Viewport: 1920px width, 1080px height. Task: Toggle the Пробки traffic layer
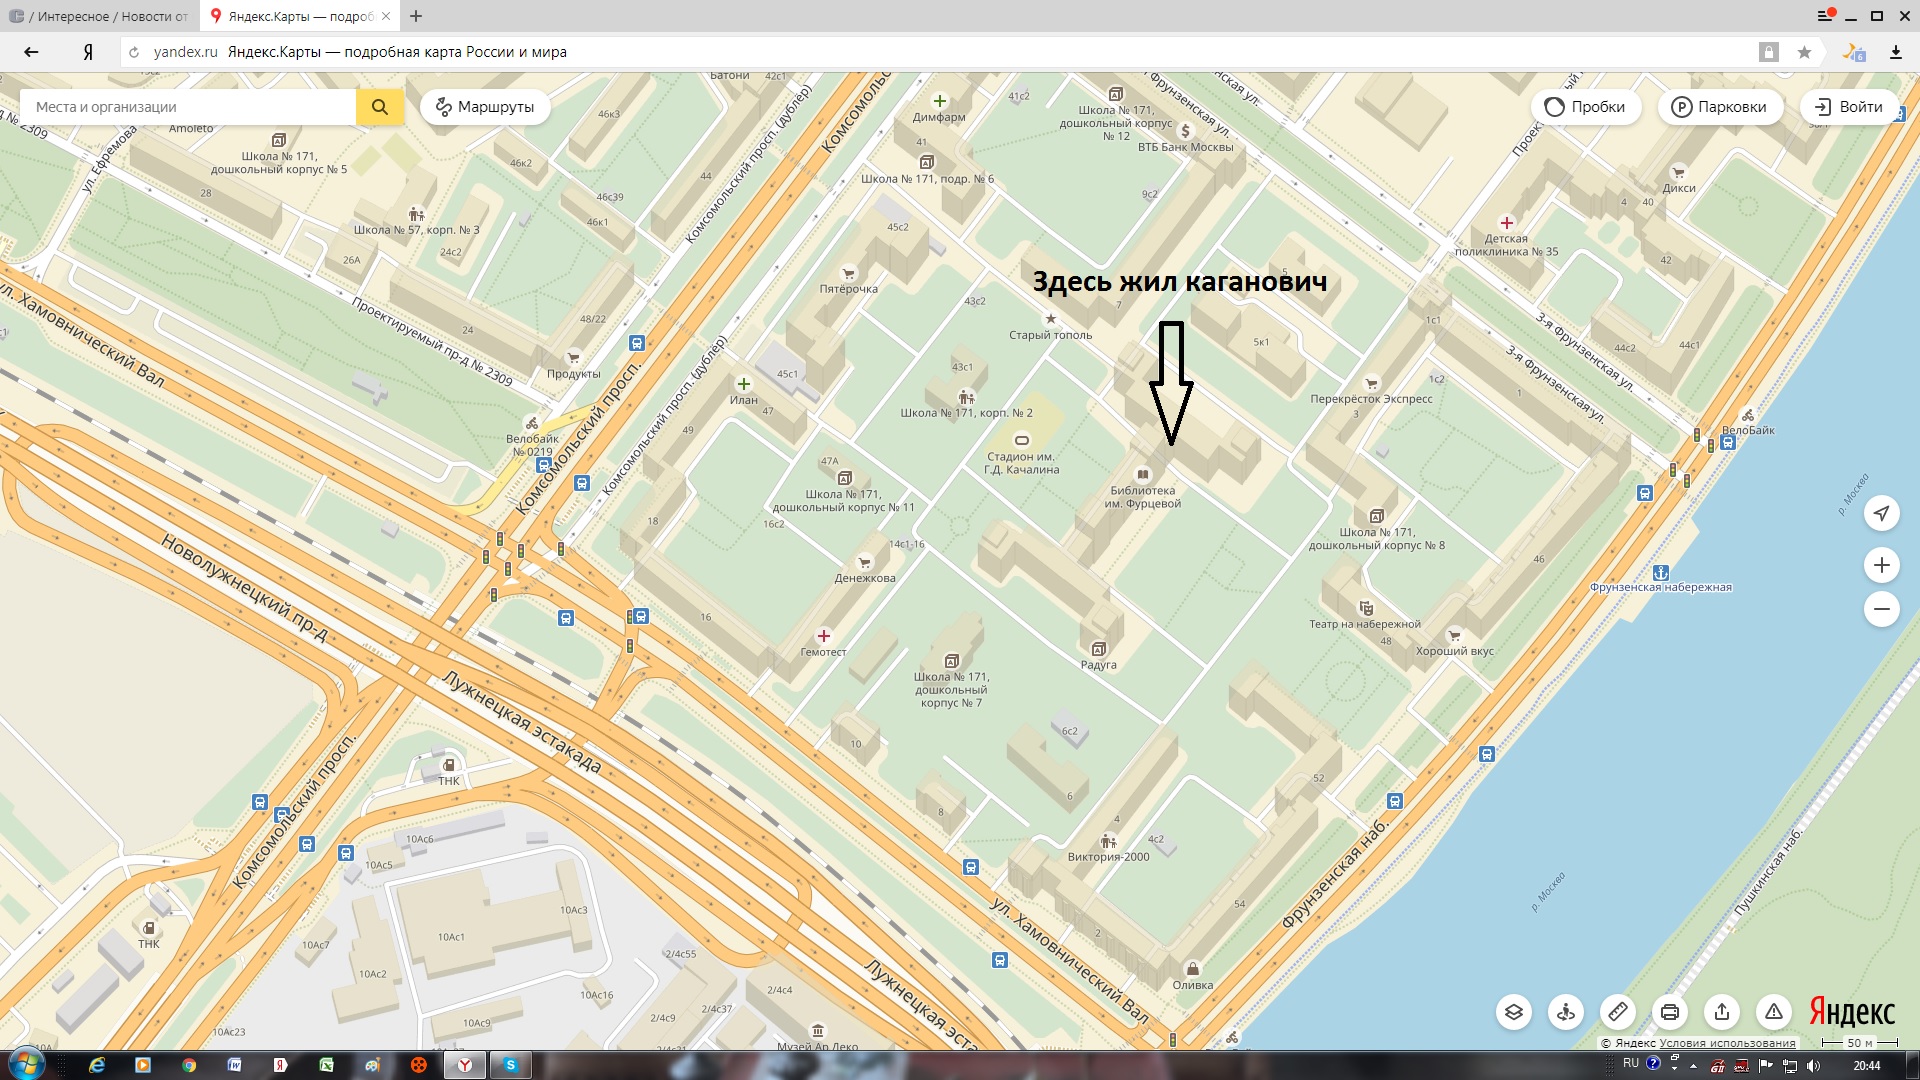(x=1585, y=107)
